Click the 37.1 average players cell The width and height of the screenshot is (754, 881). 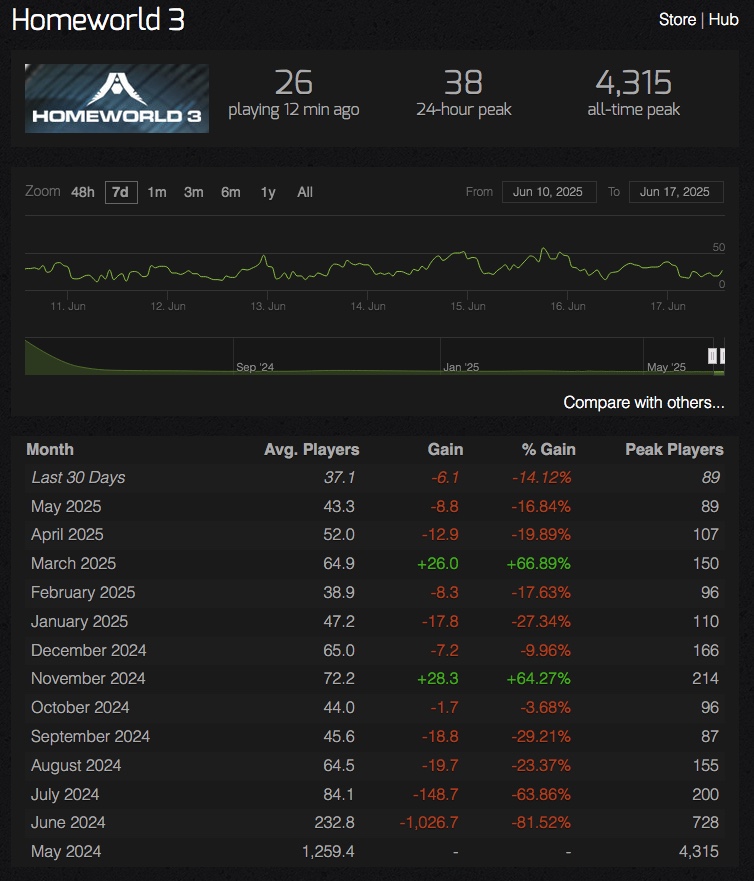(339, 478)
